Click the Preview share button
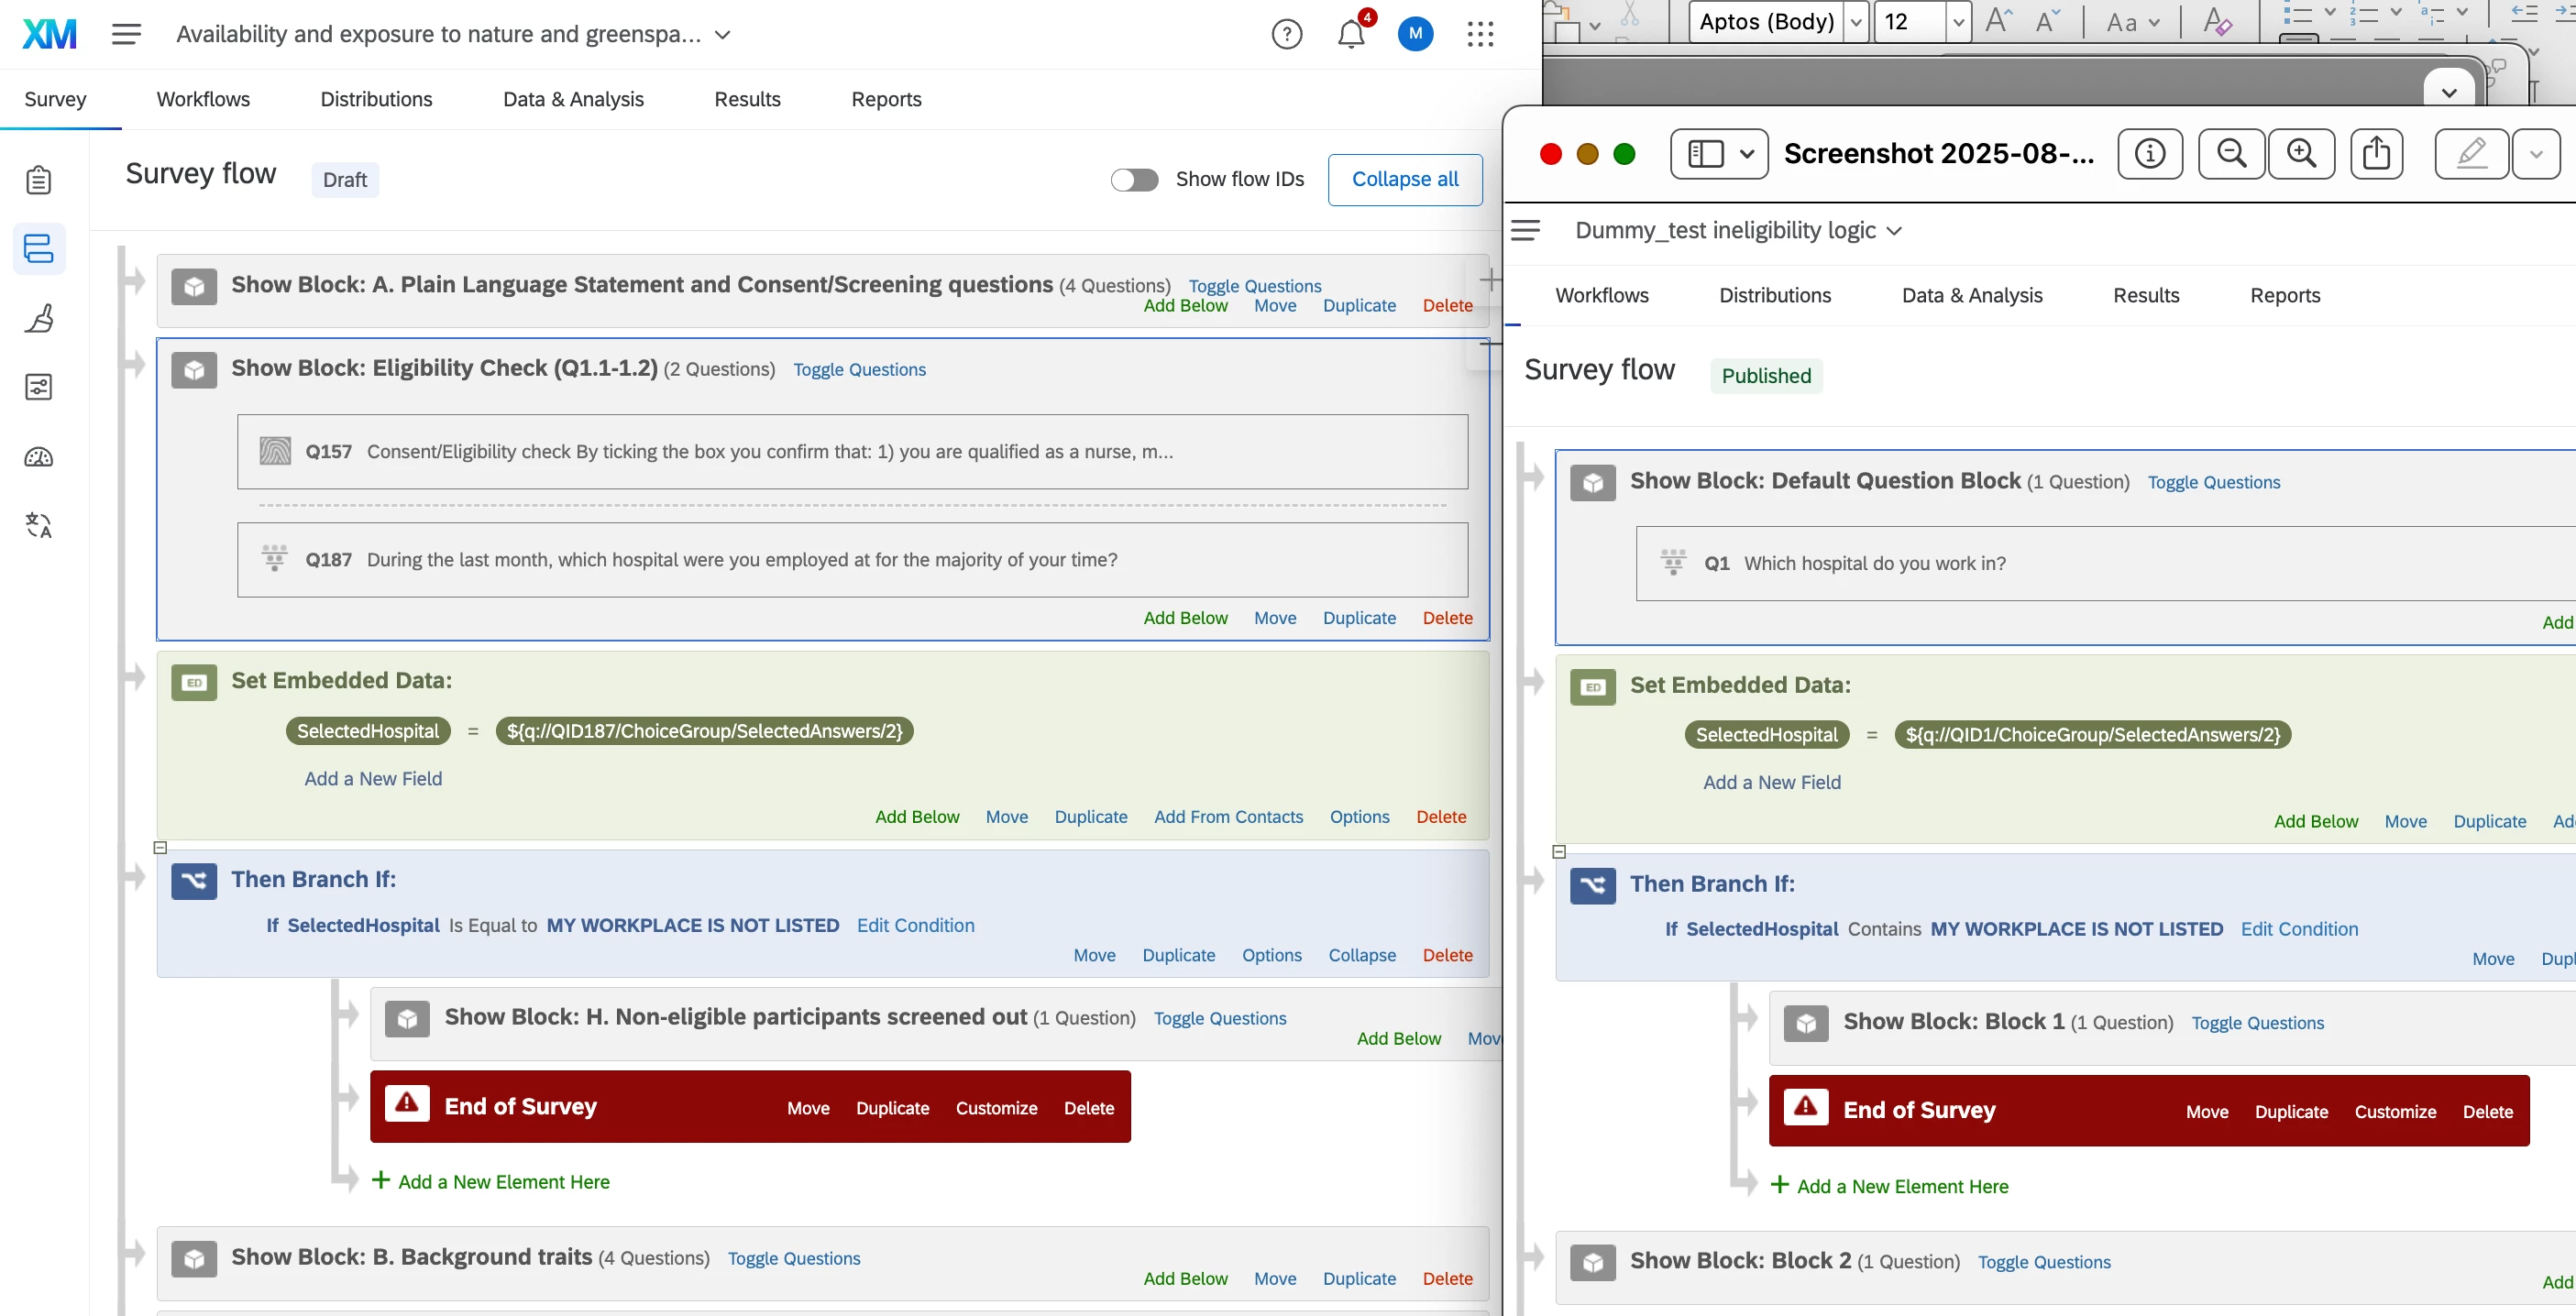Image resolution: width=2576 pixels, height=1316 pixels. coord(2376,154)
